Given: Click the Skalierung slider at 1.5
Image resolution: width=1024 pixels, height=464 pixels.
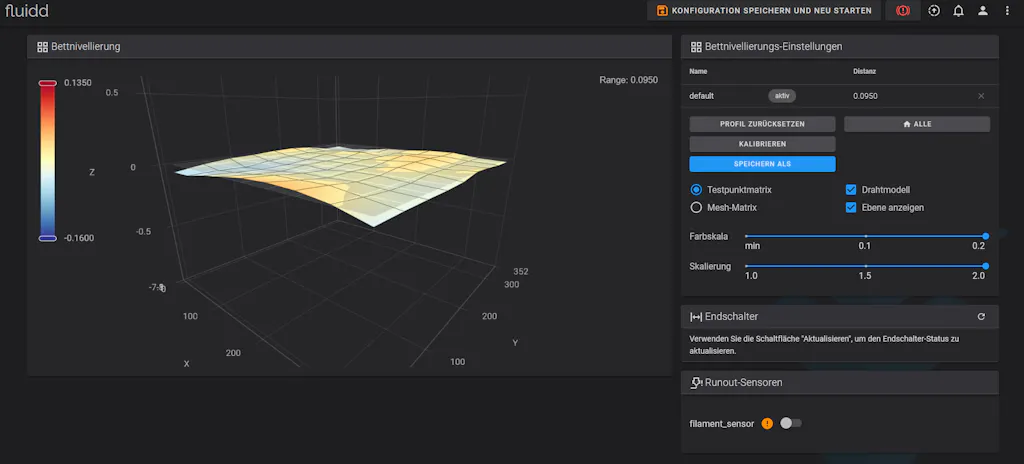Looking at the screenshot, I should pyautogui.click(x=865, y=266).
